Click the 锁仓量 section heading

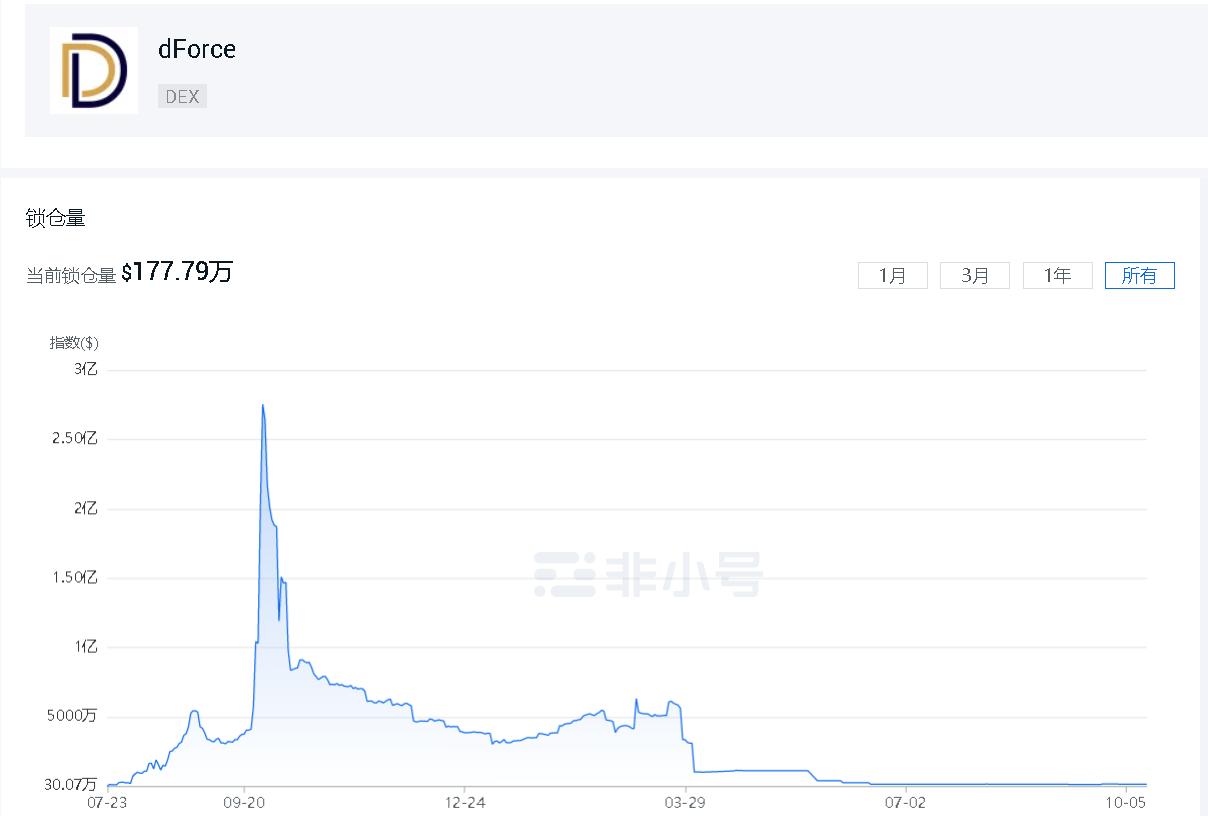[x=56, y=218]
